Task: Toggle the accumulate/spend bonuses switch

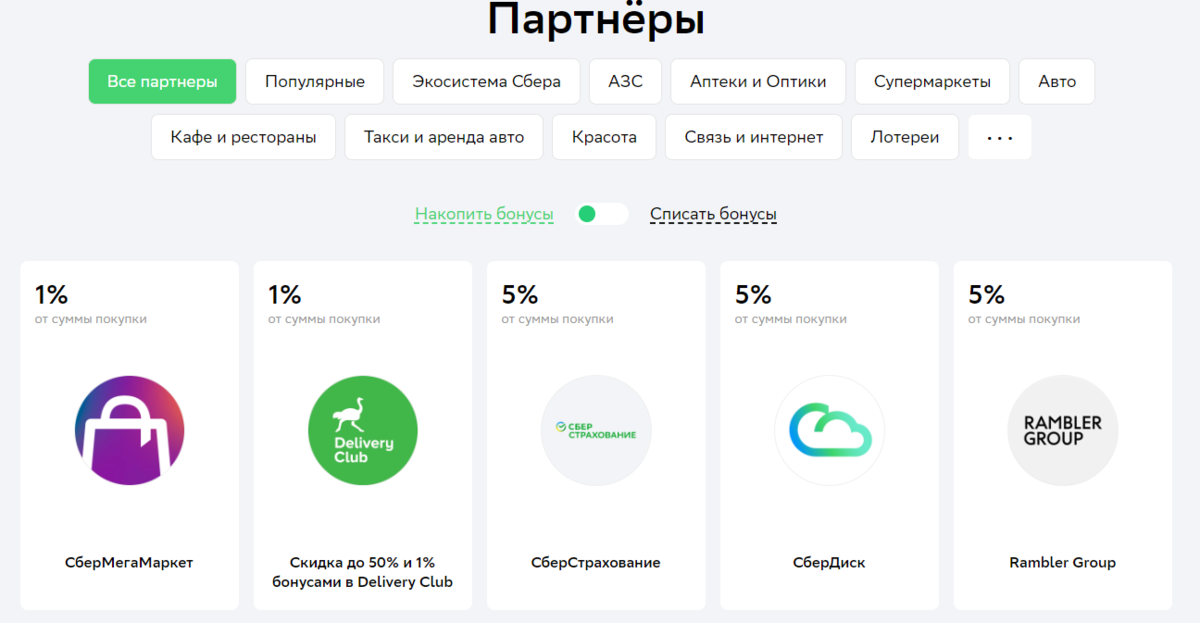Action: pyautogui.click(x=602, y=214)
